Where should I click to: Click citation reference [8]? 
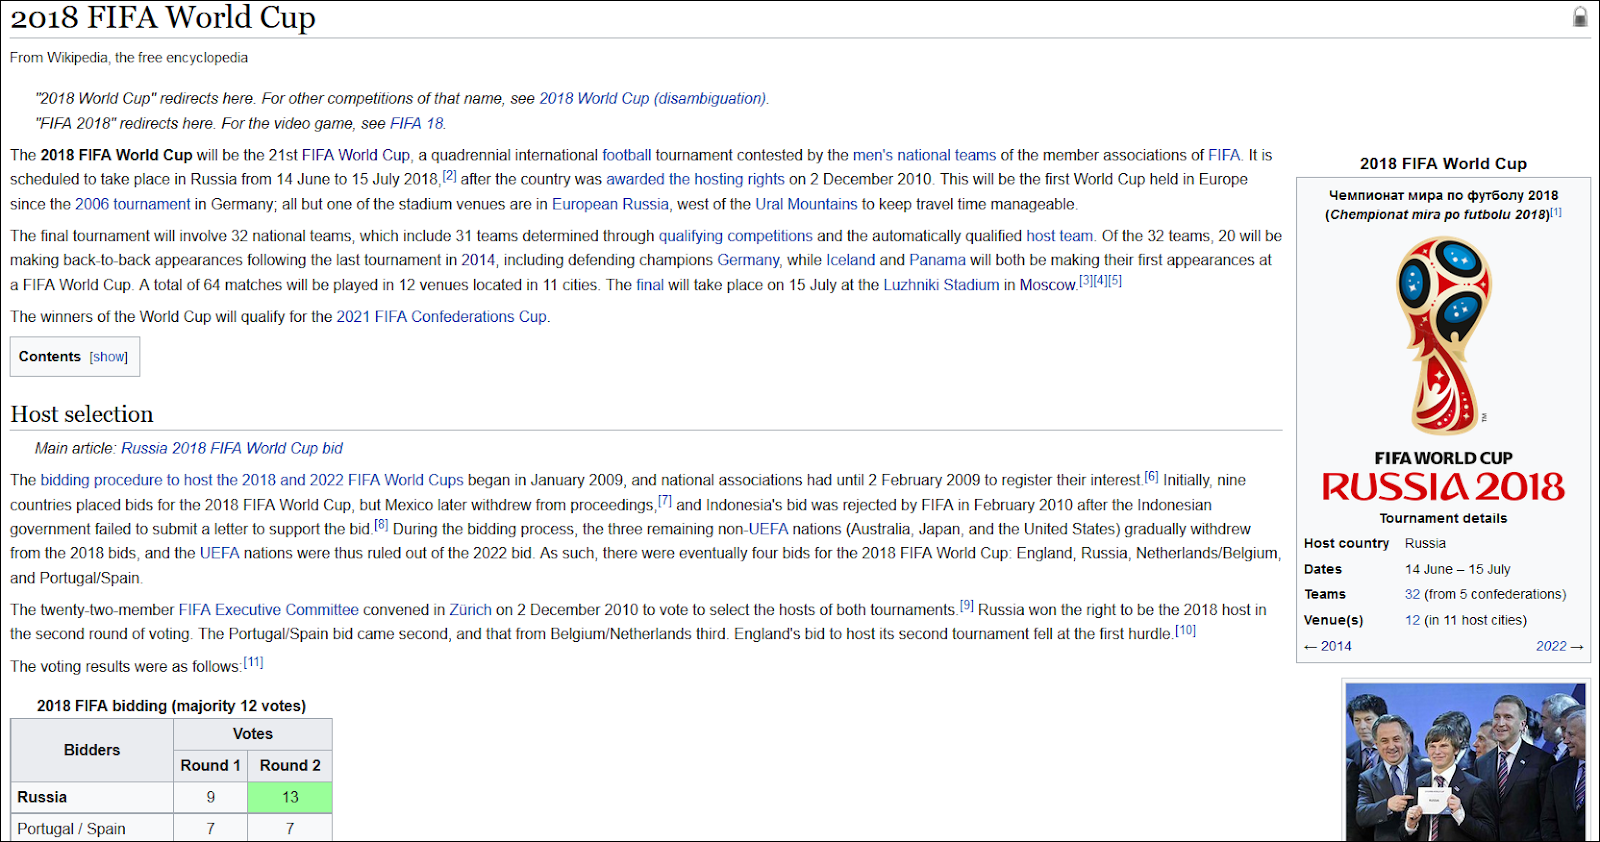tap(381, 525)
